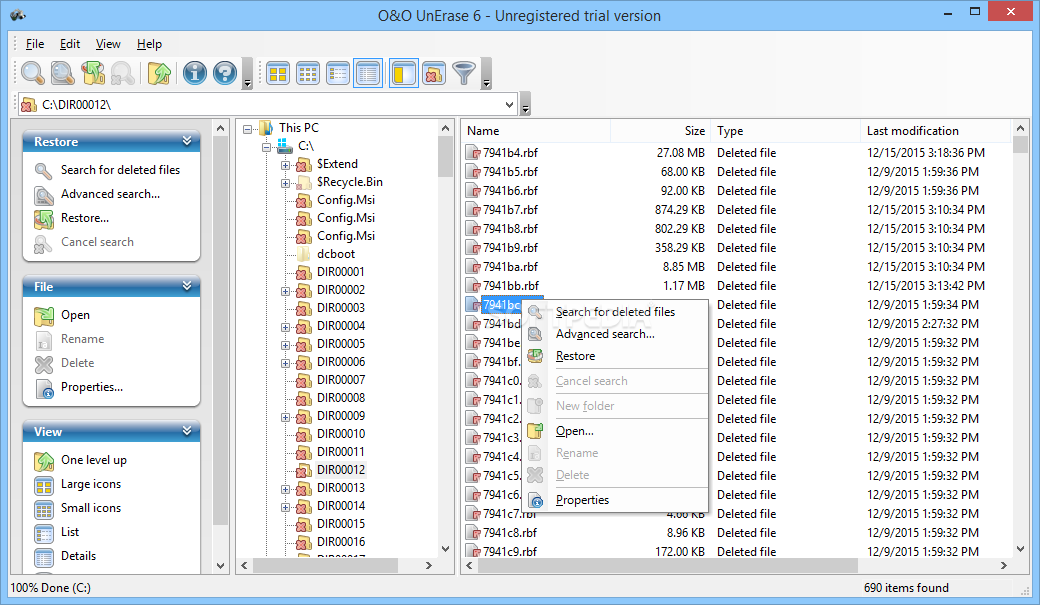
Task: Click Restore... in the Restore panel
Action: (85, 218)
